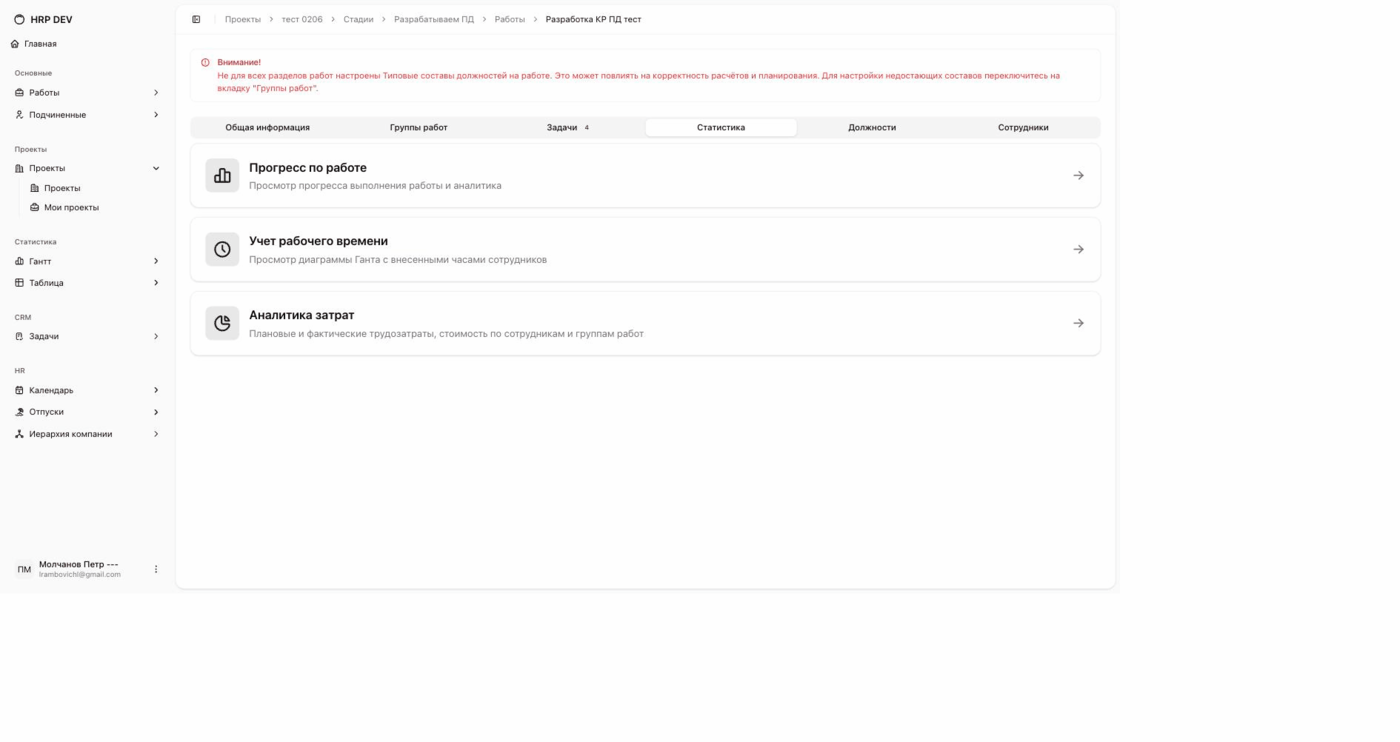Open Аналитика затрат card
1400x742 pixels.
point(645,323)
